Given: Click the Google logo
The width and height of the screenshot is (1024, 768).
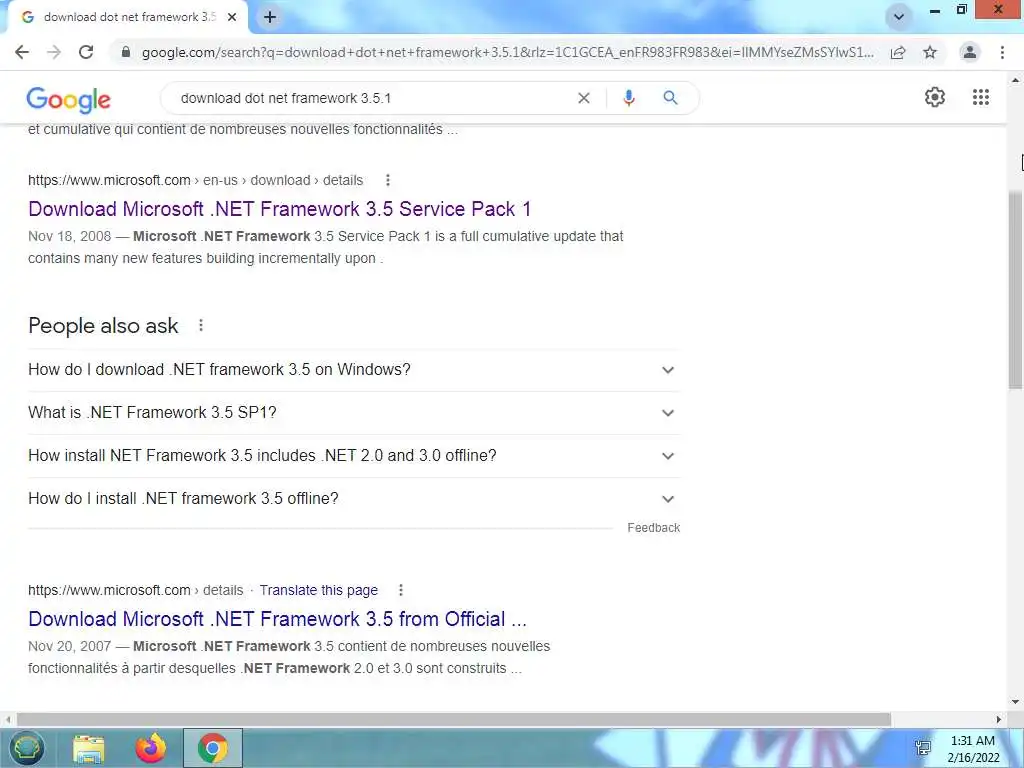Looking at the screenshot, I should click(69, 99).
